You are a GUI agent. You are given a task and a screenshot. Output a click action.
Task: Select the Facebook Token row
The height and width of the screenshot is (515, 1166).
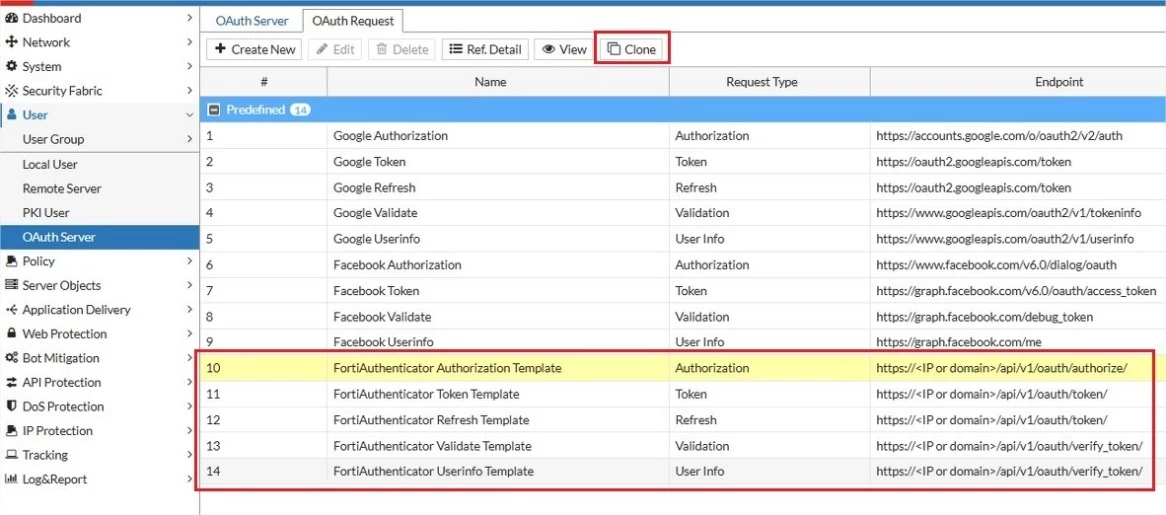coord(683,291)
